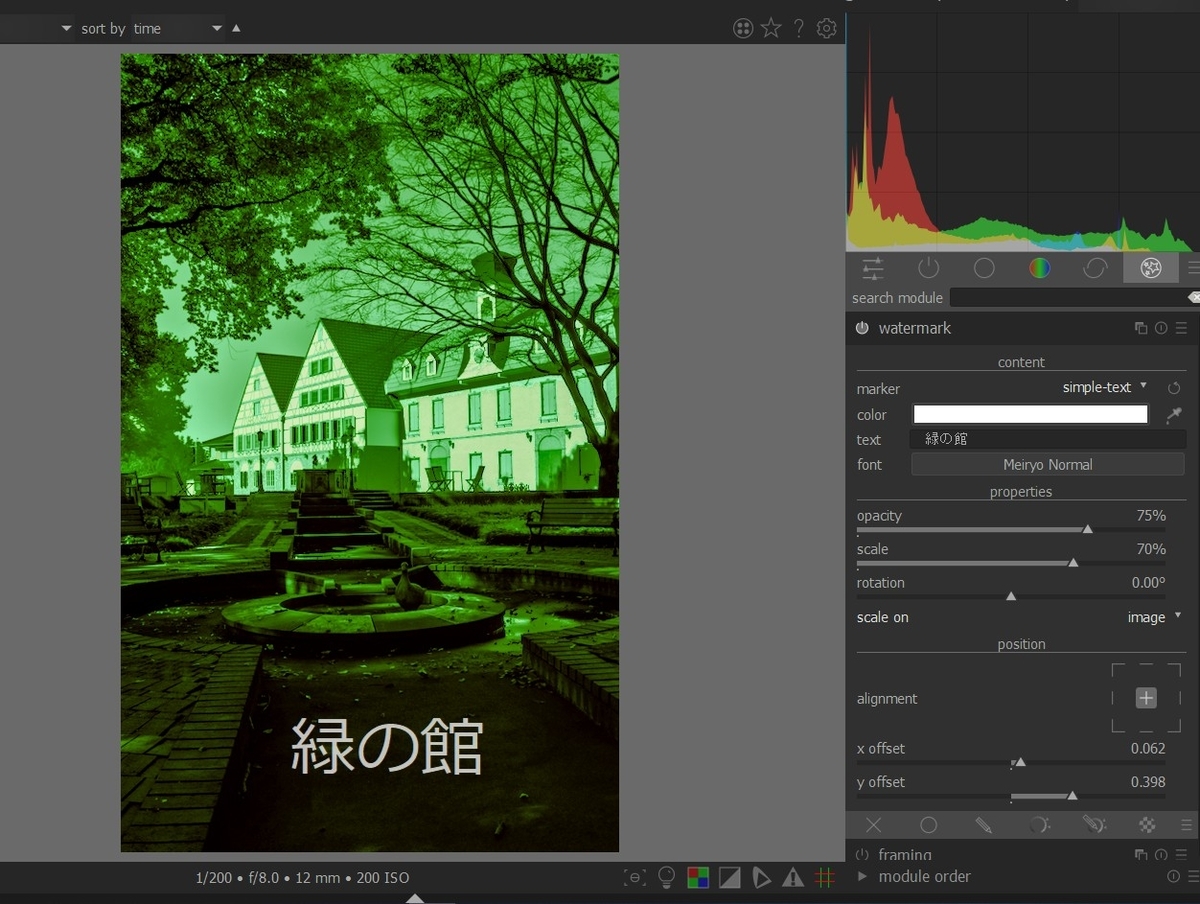Viewport: 1200px width, 904px height.
Task: Toggle color assessment lightbulb icon
Action: [666, 878]
